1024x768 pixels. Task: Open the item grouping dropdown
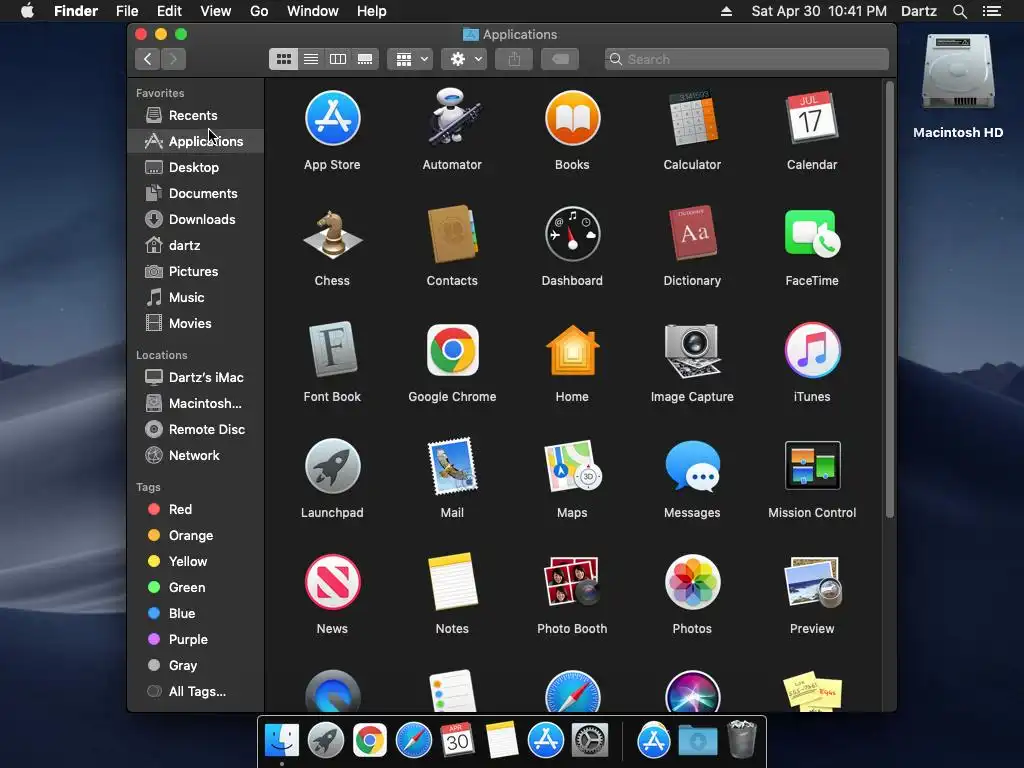pos(410,59)
